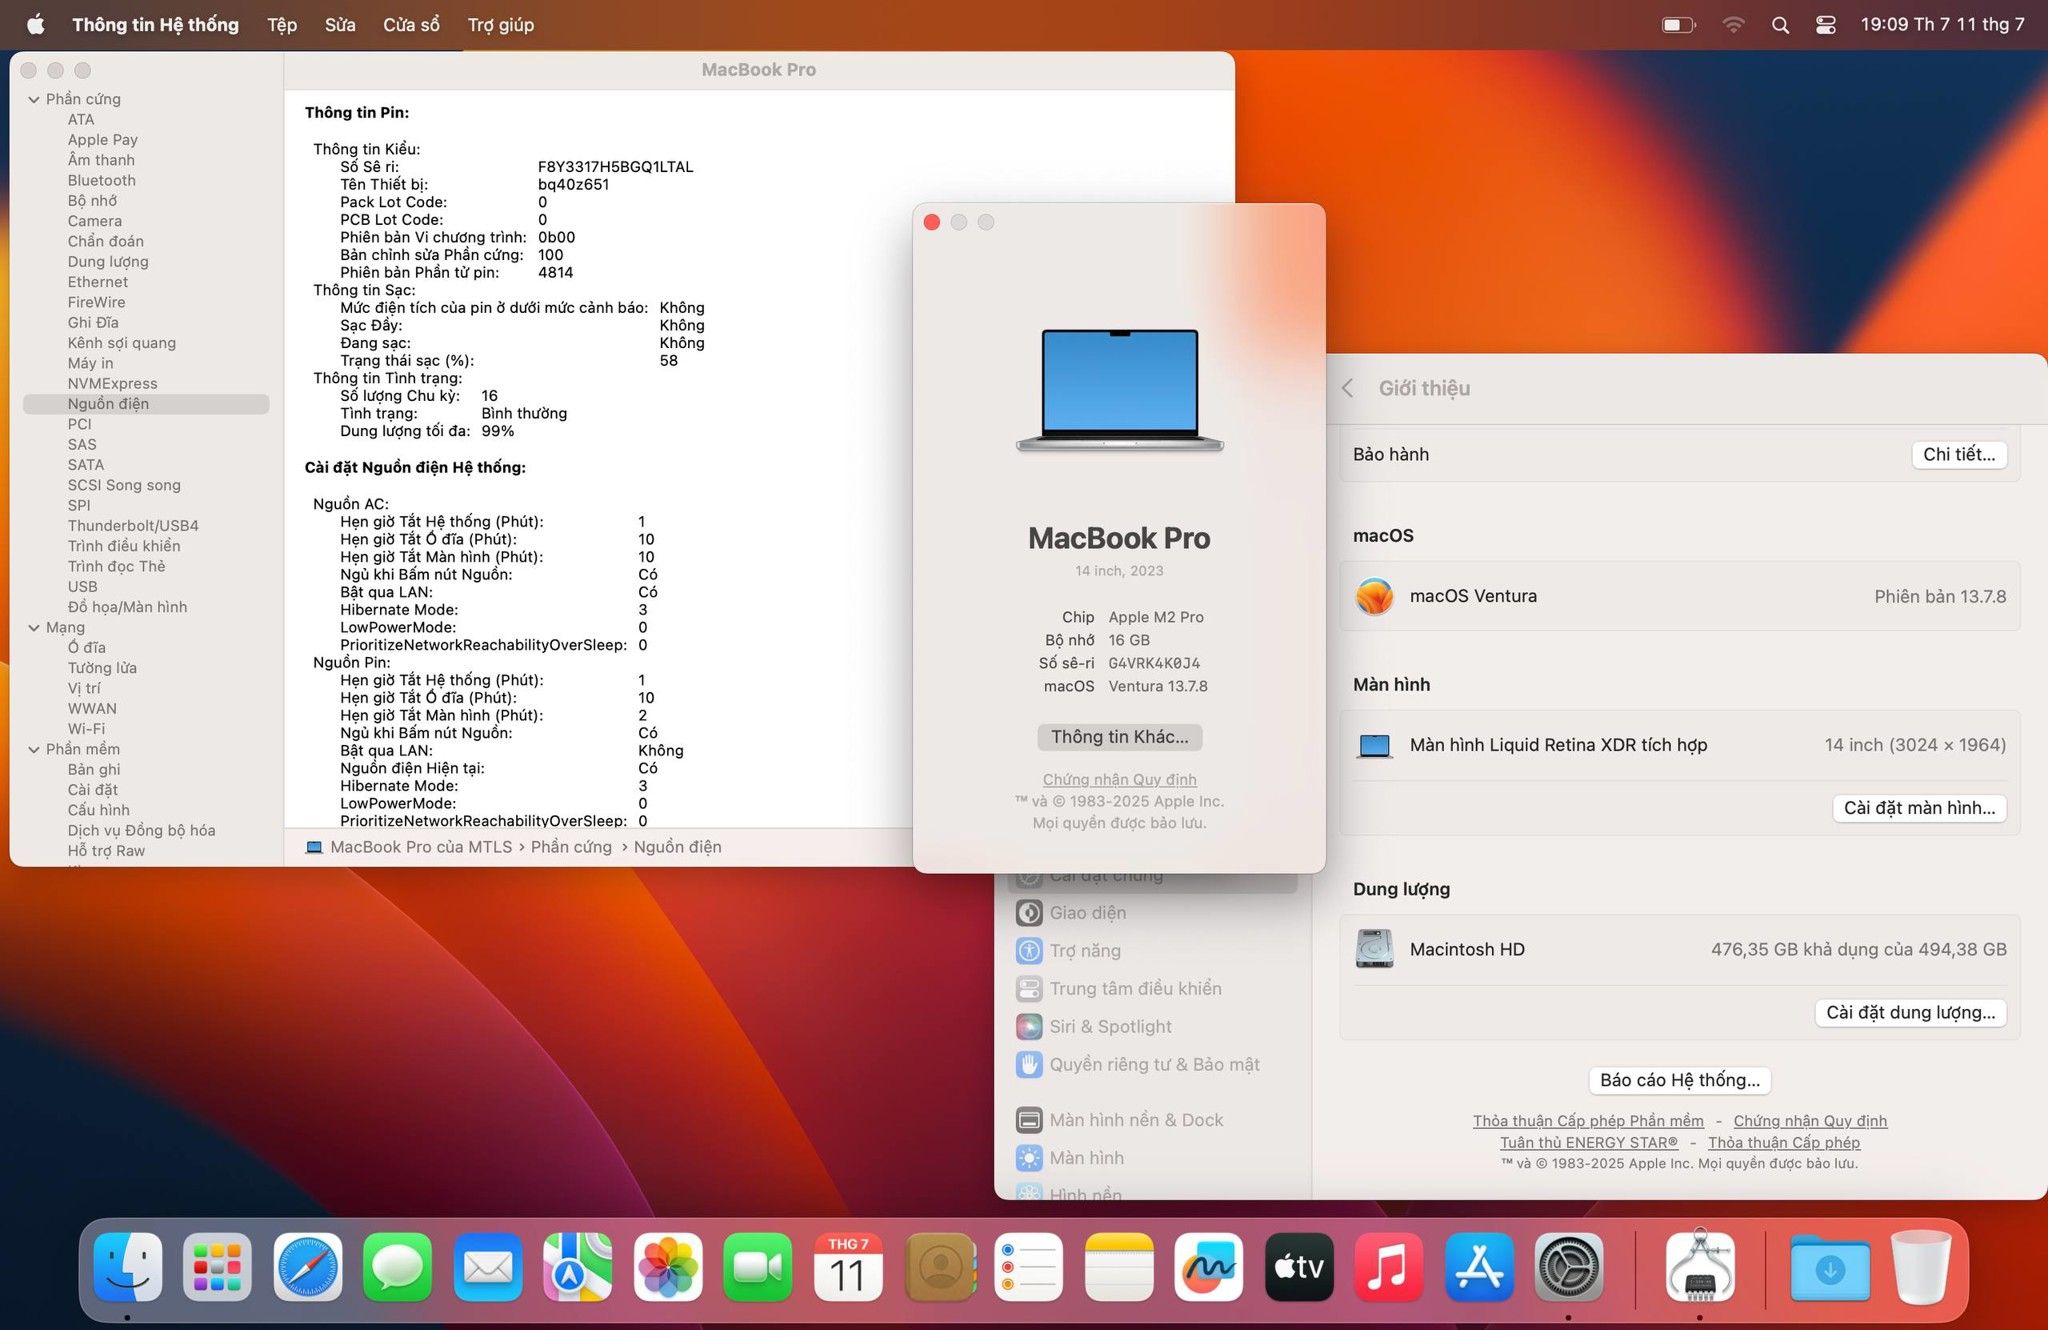
Task: Open System Information caliper icon in Dock
Action: tap(1700, 1267)
